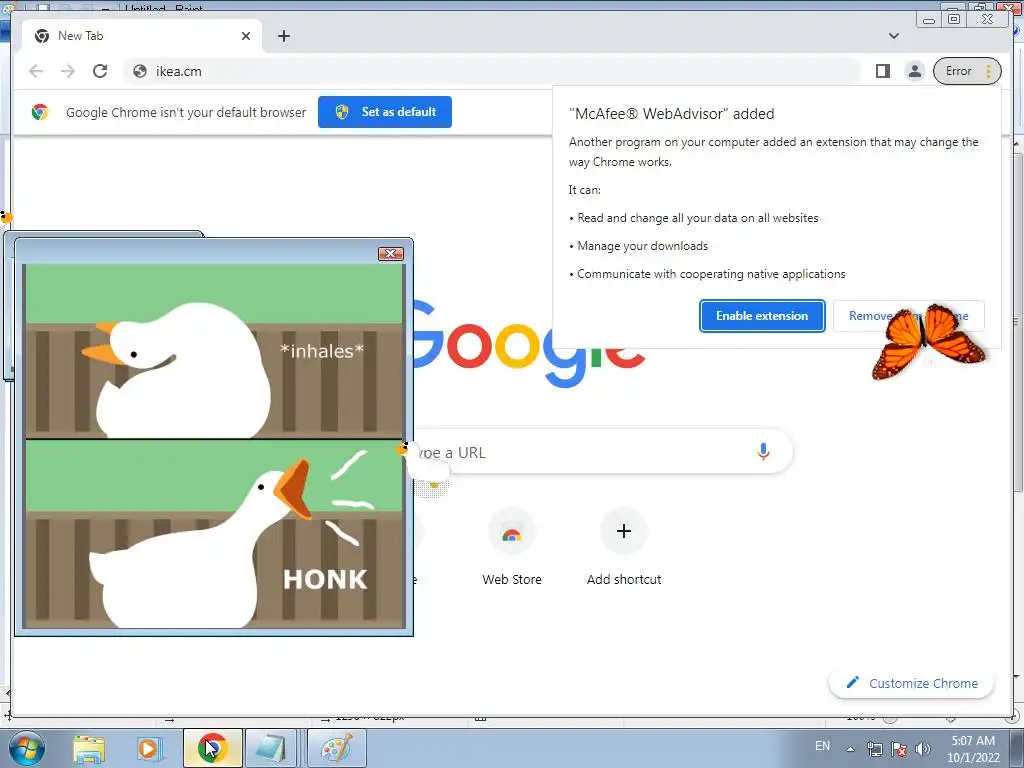Image resolution: width=1024 pixels, height=768 pixels.
Task: Open Windows Explorer from the taskbar
Action: [89, 748]
